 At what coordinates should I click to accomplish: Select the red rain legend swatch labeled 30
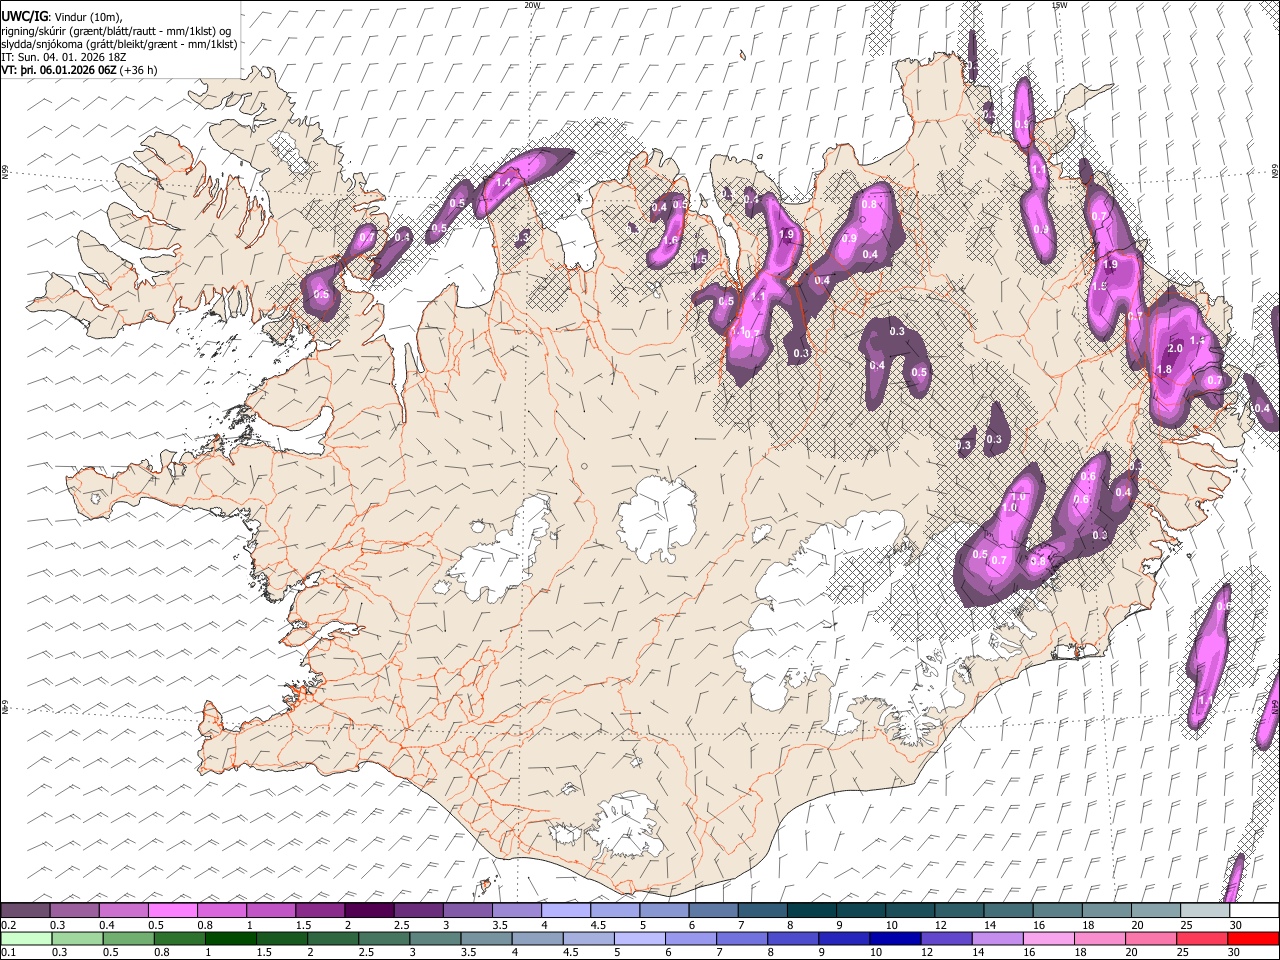point(1253,938)
